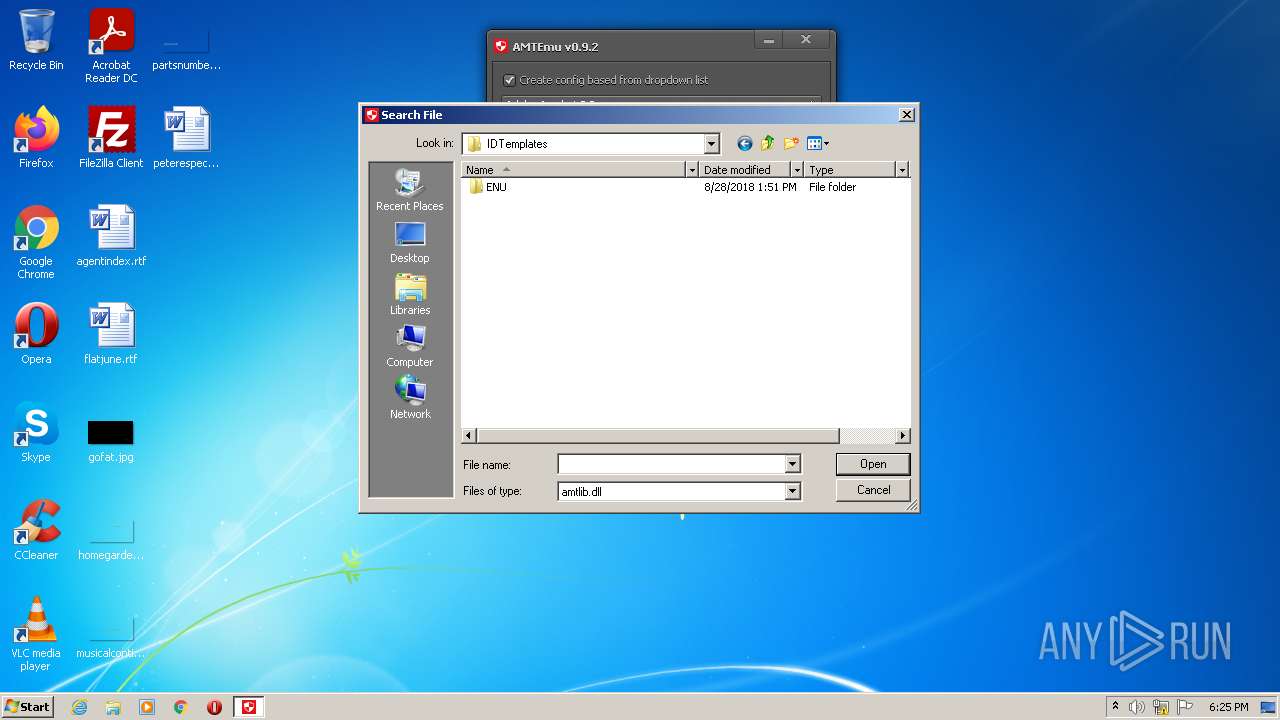Screen dimensions: 1280x720
Task: Click volume icon in system tray
Action: (1137, 707)
